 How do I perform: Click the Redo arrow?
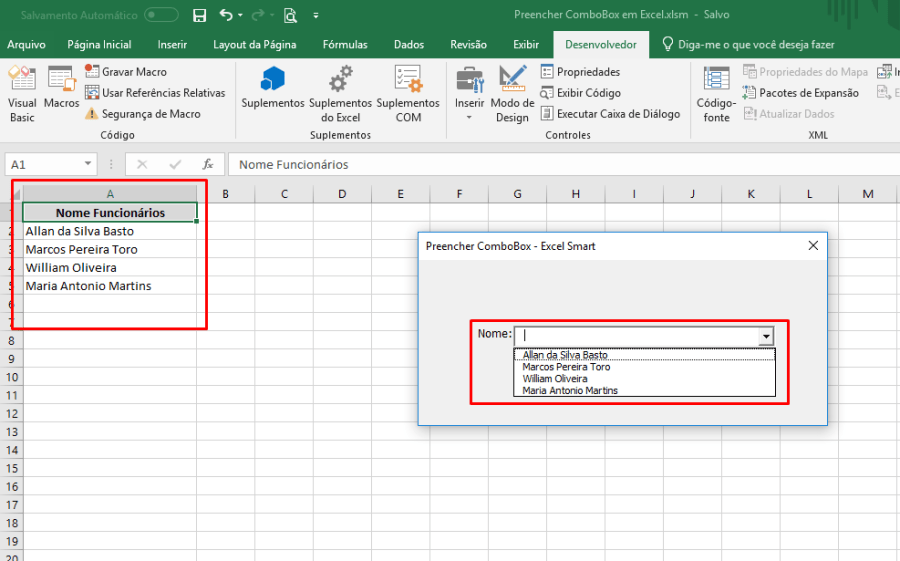tap(258, 16)
